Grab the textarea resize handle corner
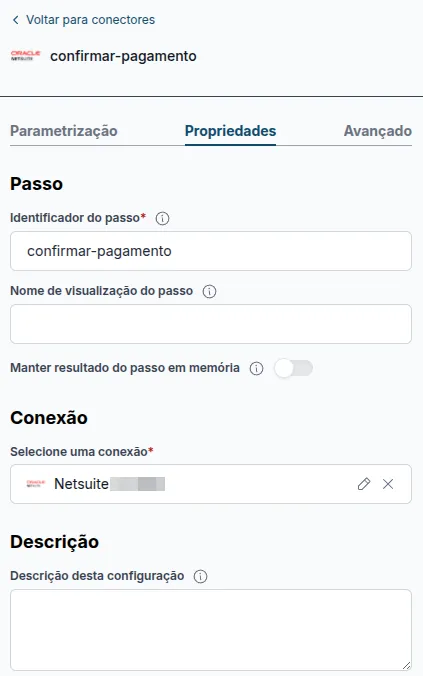 pos(406,665)
